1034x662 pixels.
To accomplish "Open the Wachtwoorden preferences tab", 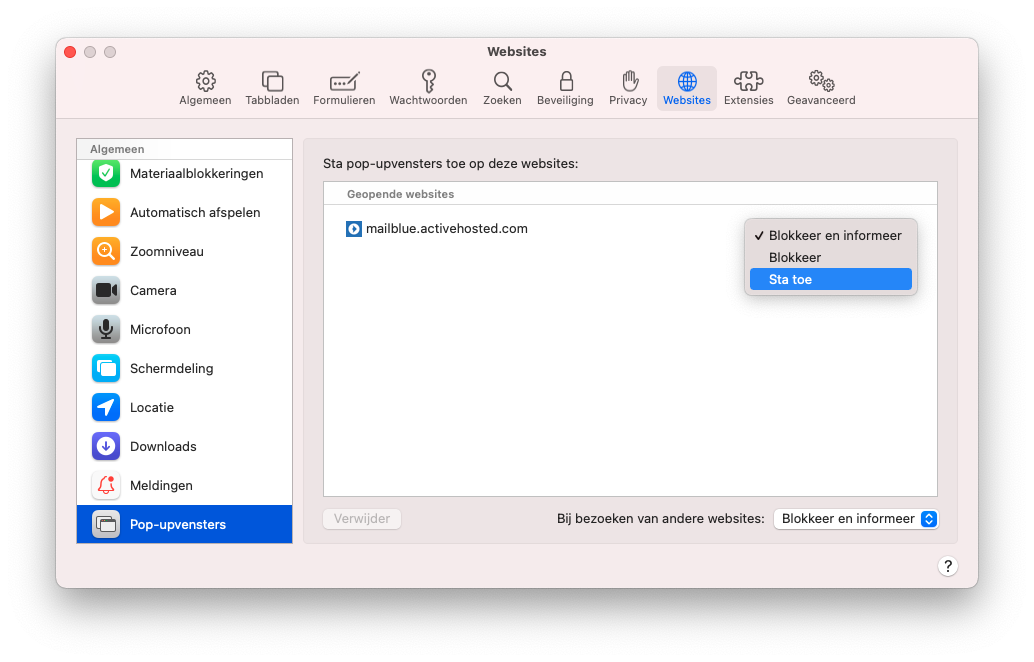I will click(x=428, y=88).
